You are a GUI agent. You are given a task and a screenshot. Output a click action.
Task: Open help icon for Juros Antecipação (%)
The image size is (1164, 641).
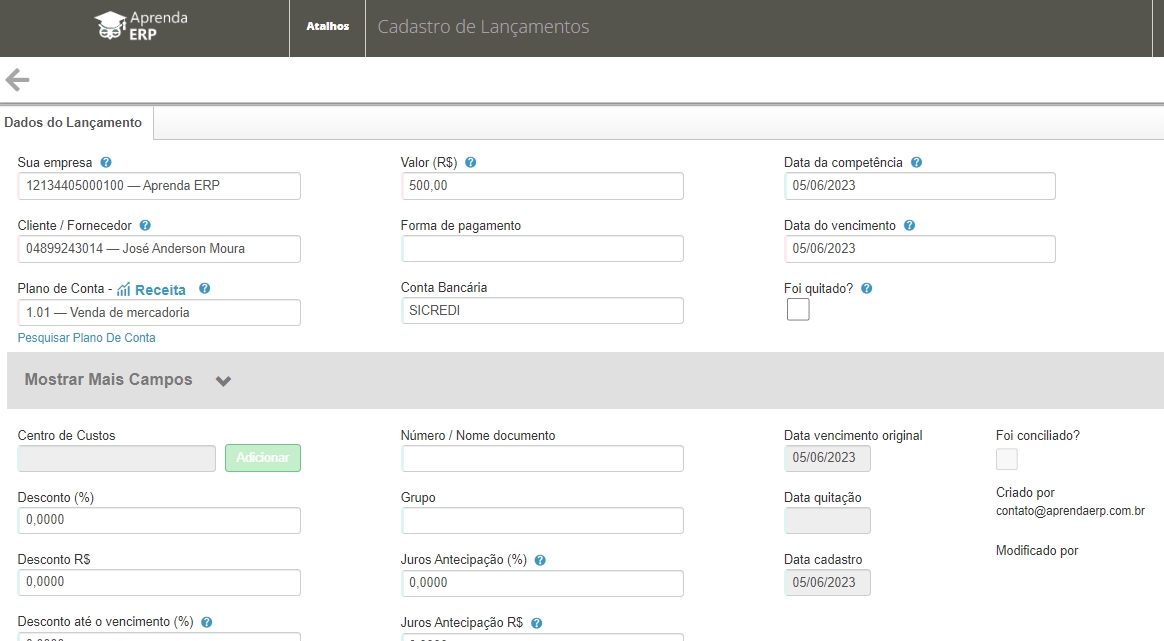coord(540,561)
